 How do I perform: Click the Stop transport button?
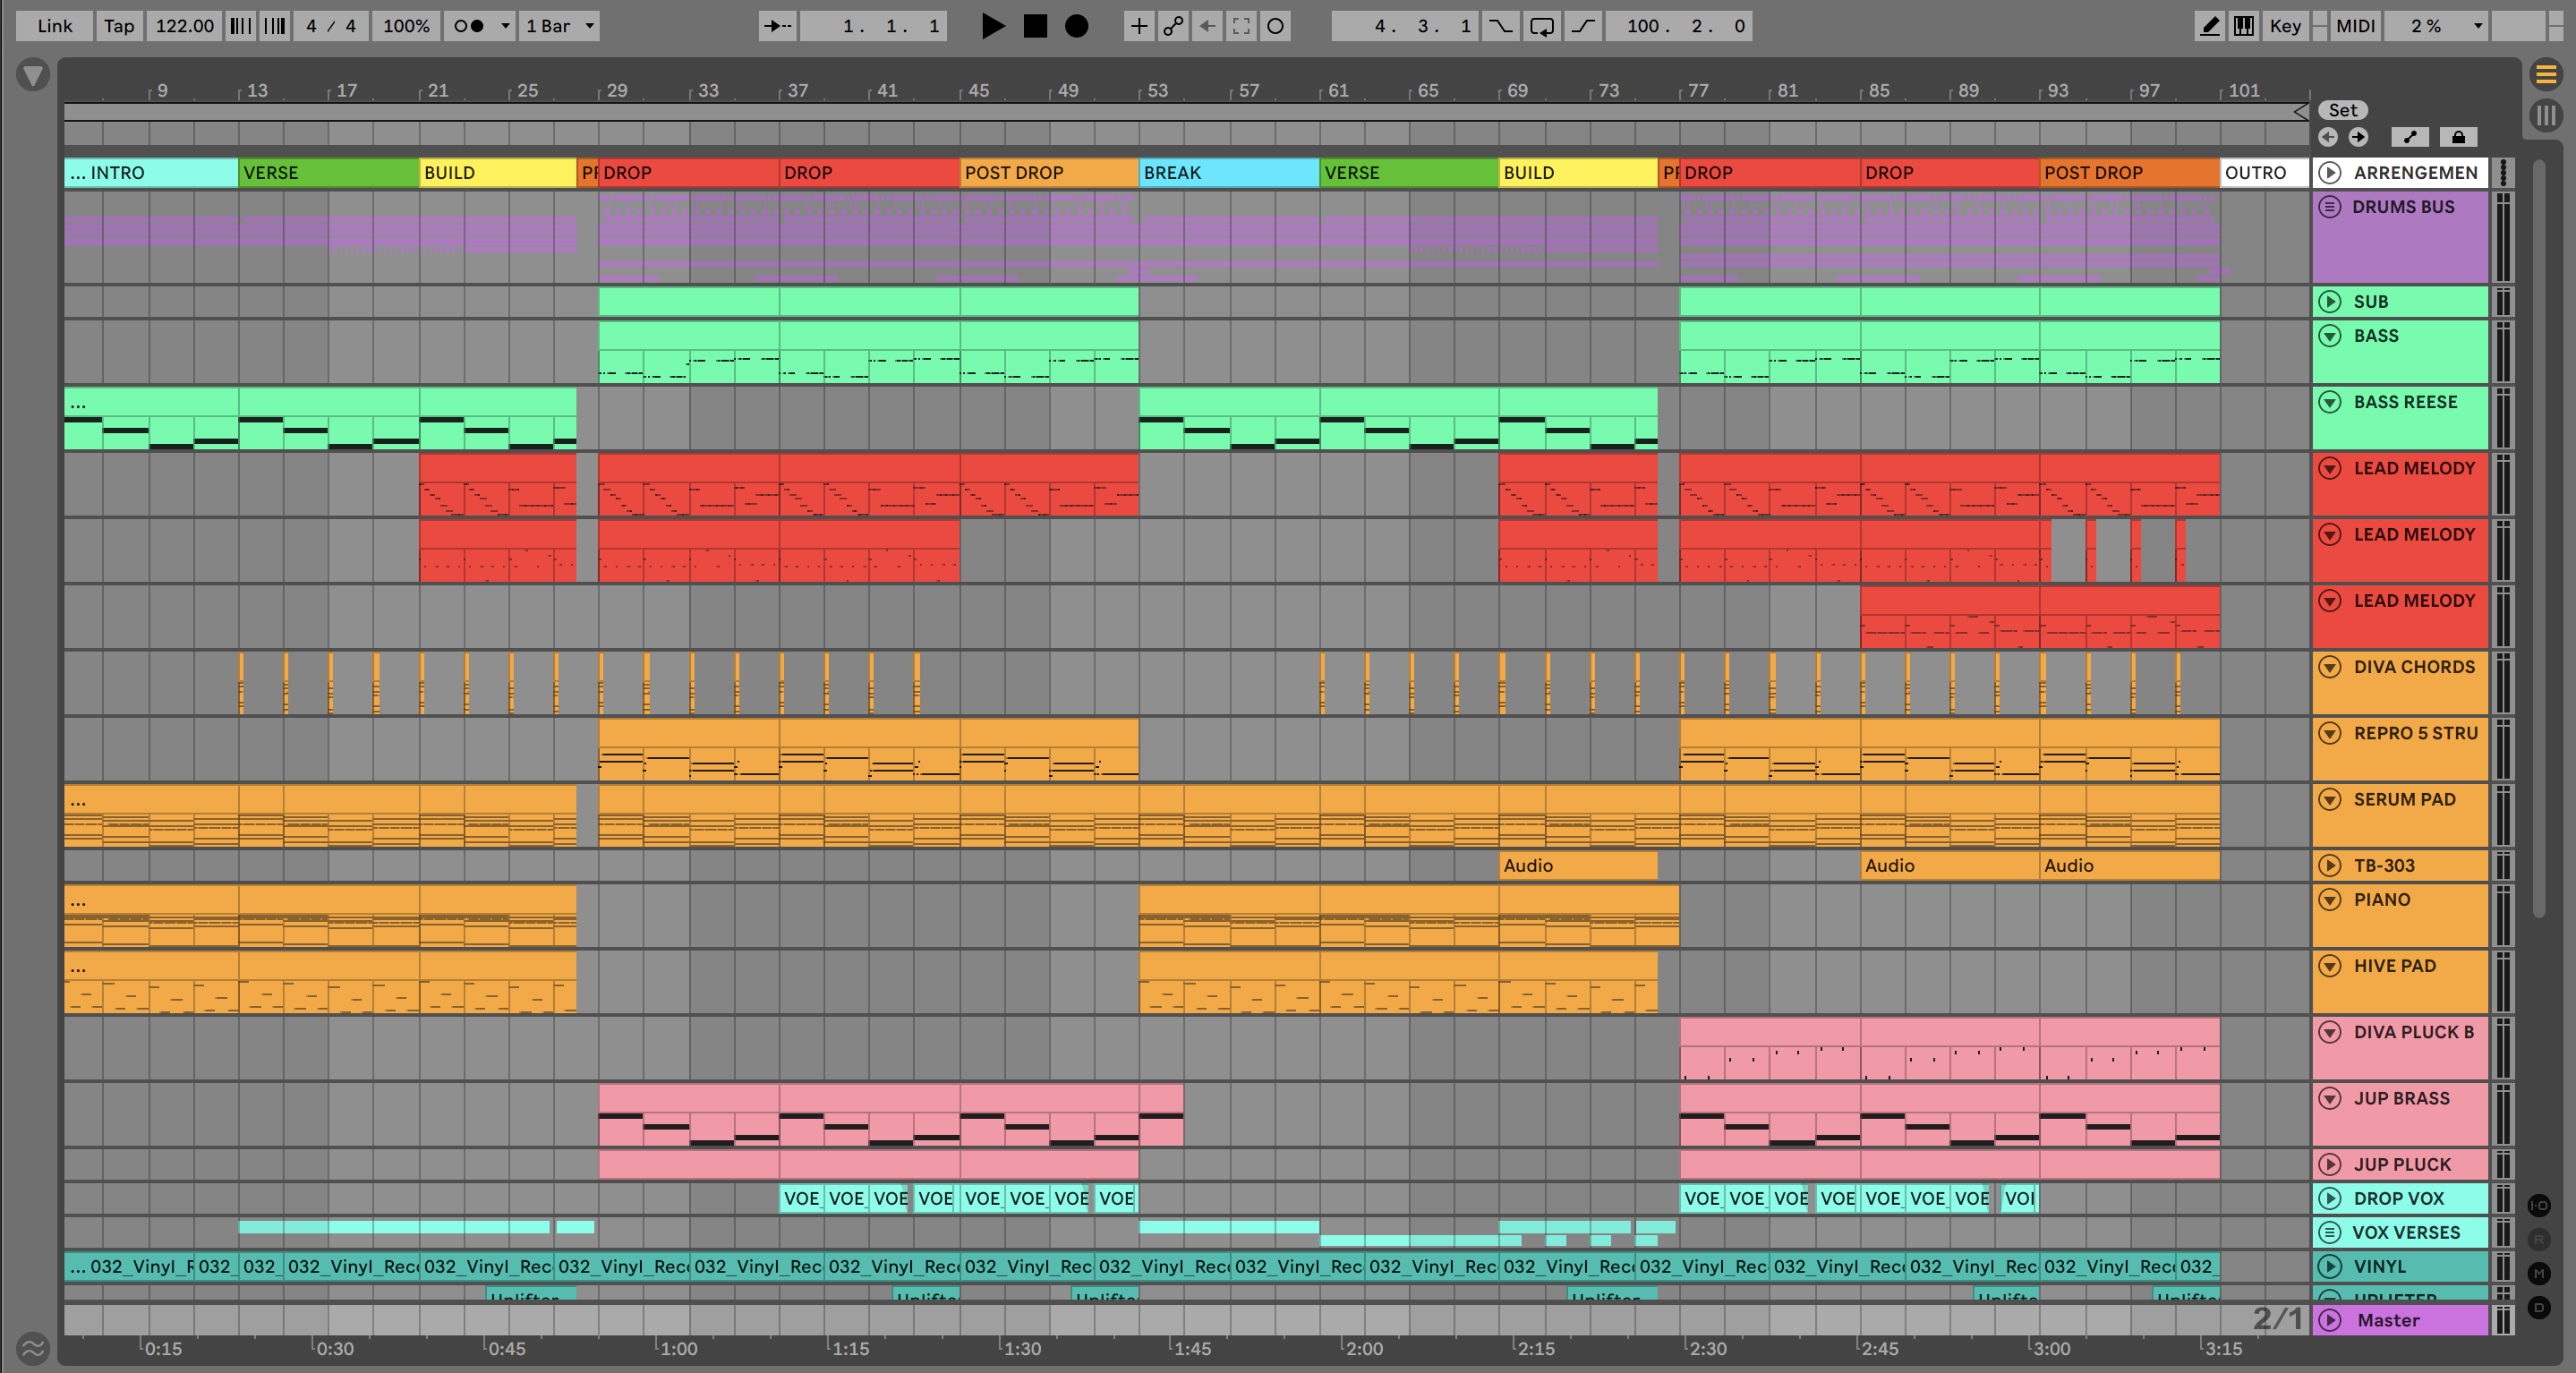(1035, 26)
